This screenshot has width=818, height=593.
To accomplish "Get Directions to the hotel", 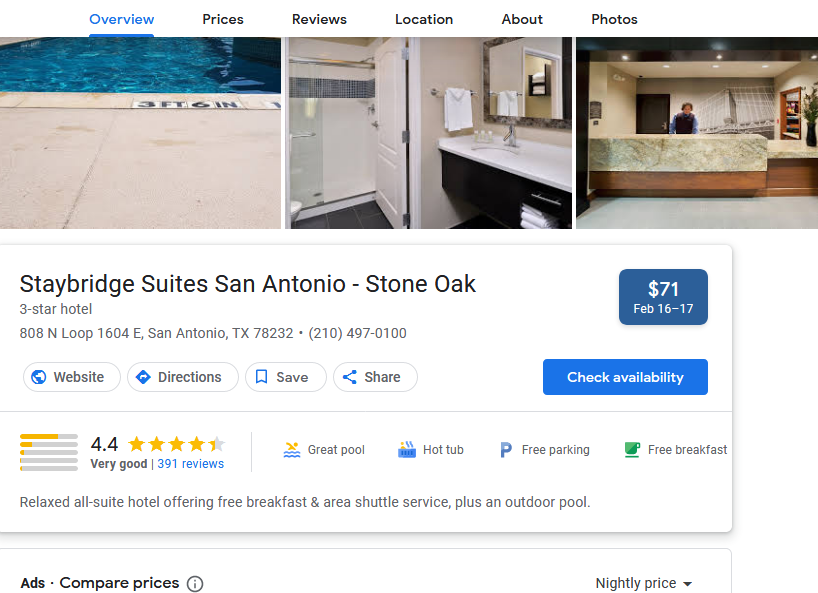I will coord(183,377).
